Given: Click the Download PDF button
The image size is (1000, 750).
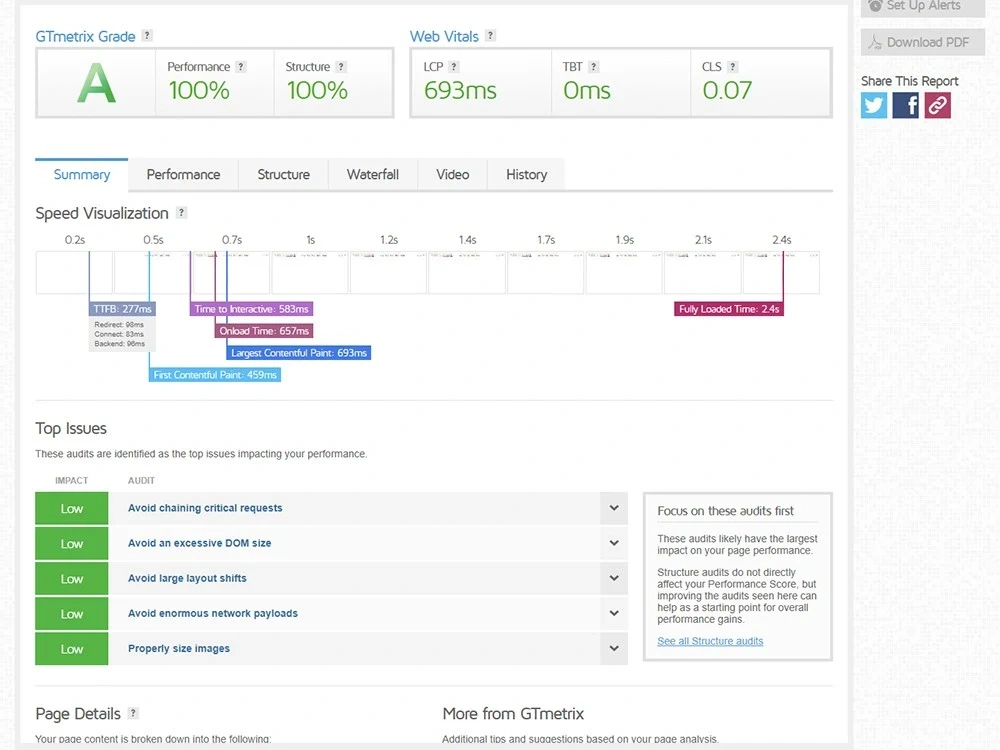Looking at the screenshot, I should [x=923, y=42].
